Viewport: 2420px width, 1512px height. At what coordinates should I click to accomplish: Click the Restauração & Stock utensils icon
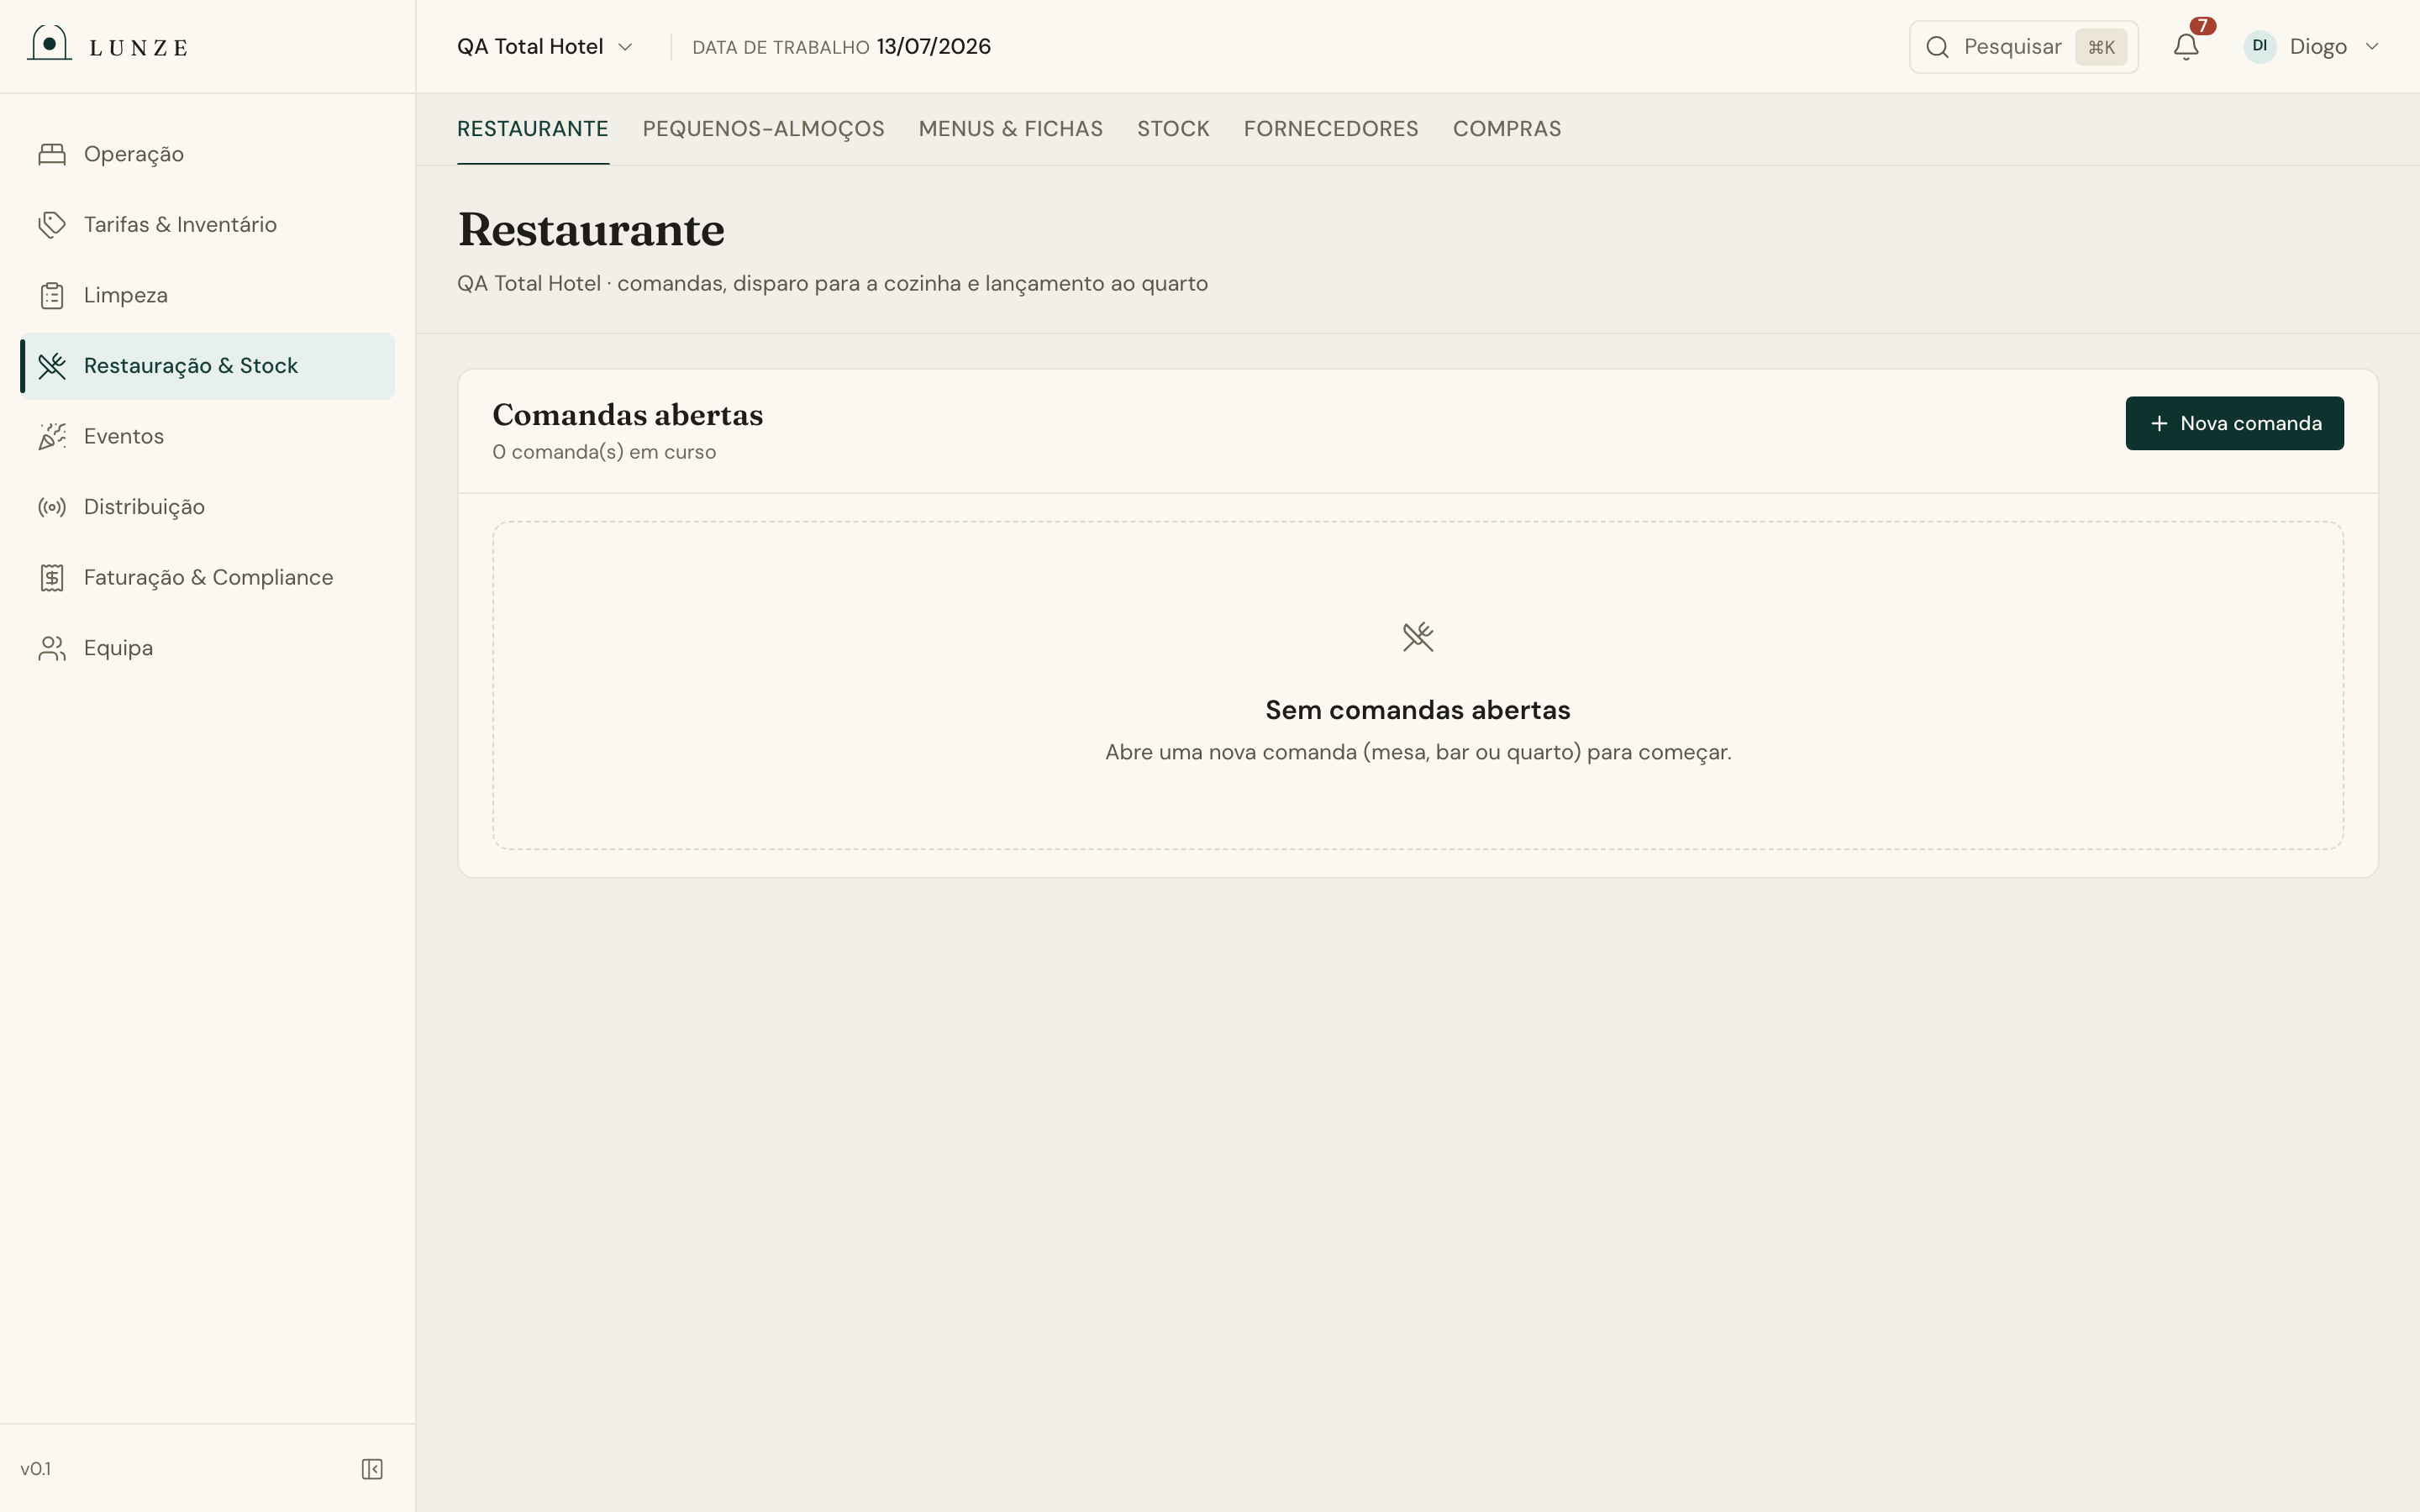(52, 366)
